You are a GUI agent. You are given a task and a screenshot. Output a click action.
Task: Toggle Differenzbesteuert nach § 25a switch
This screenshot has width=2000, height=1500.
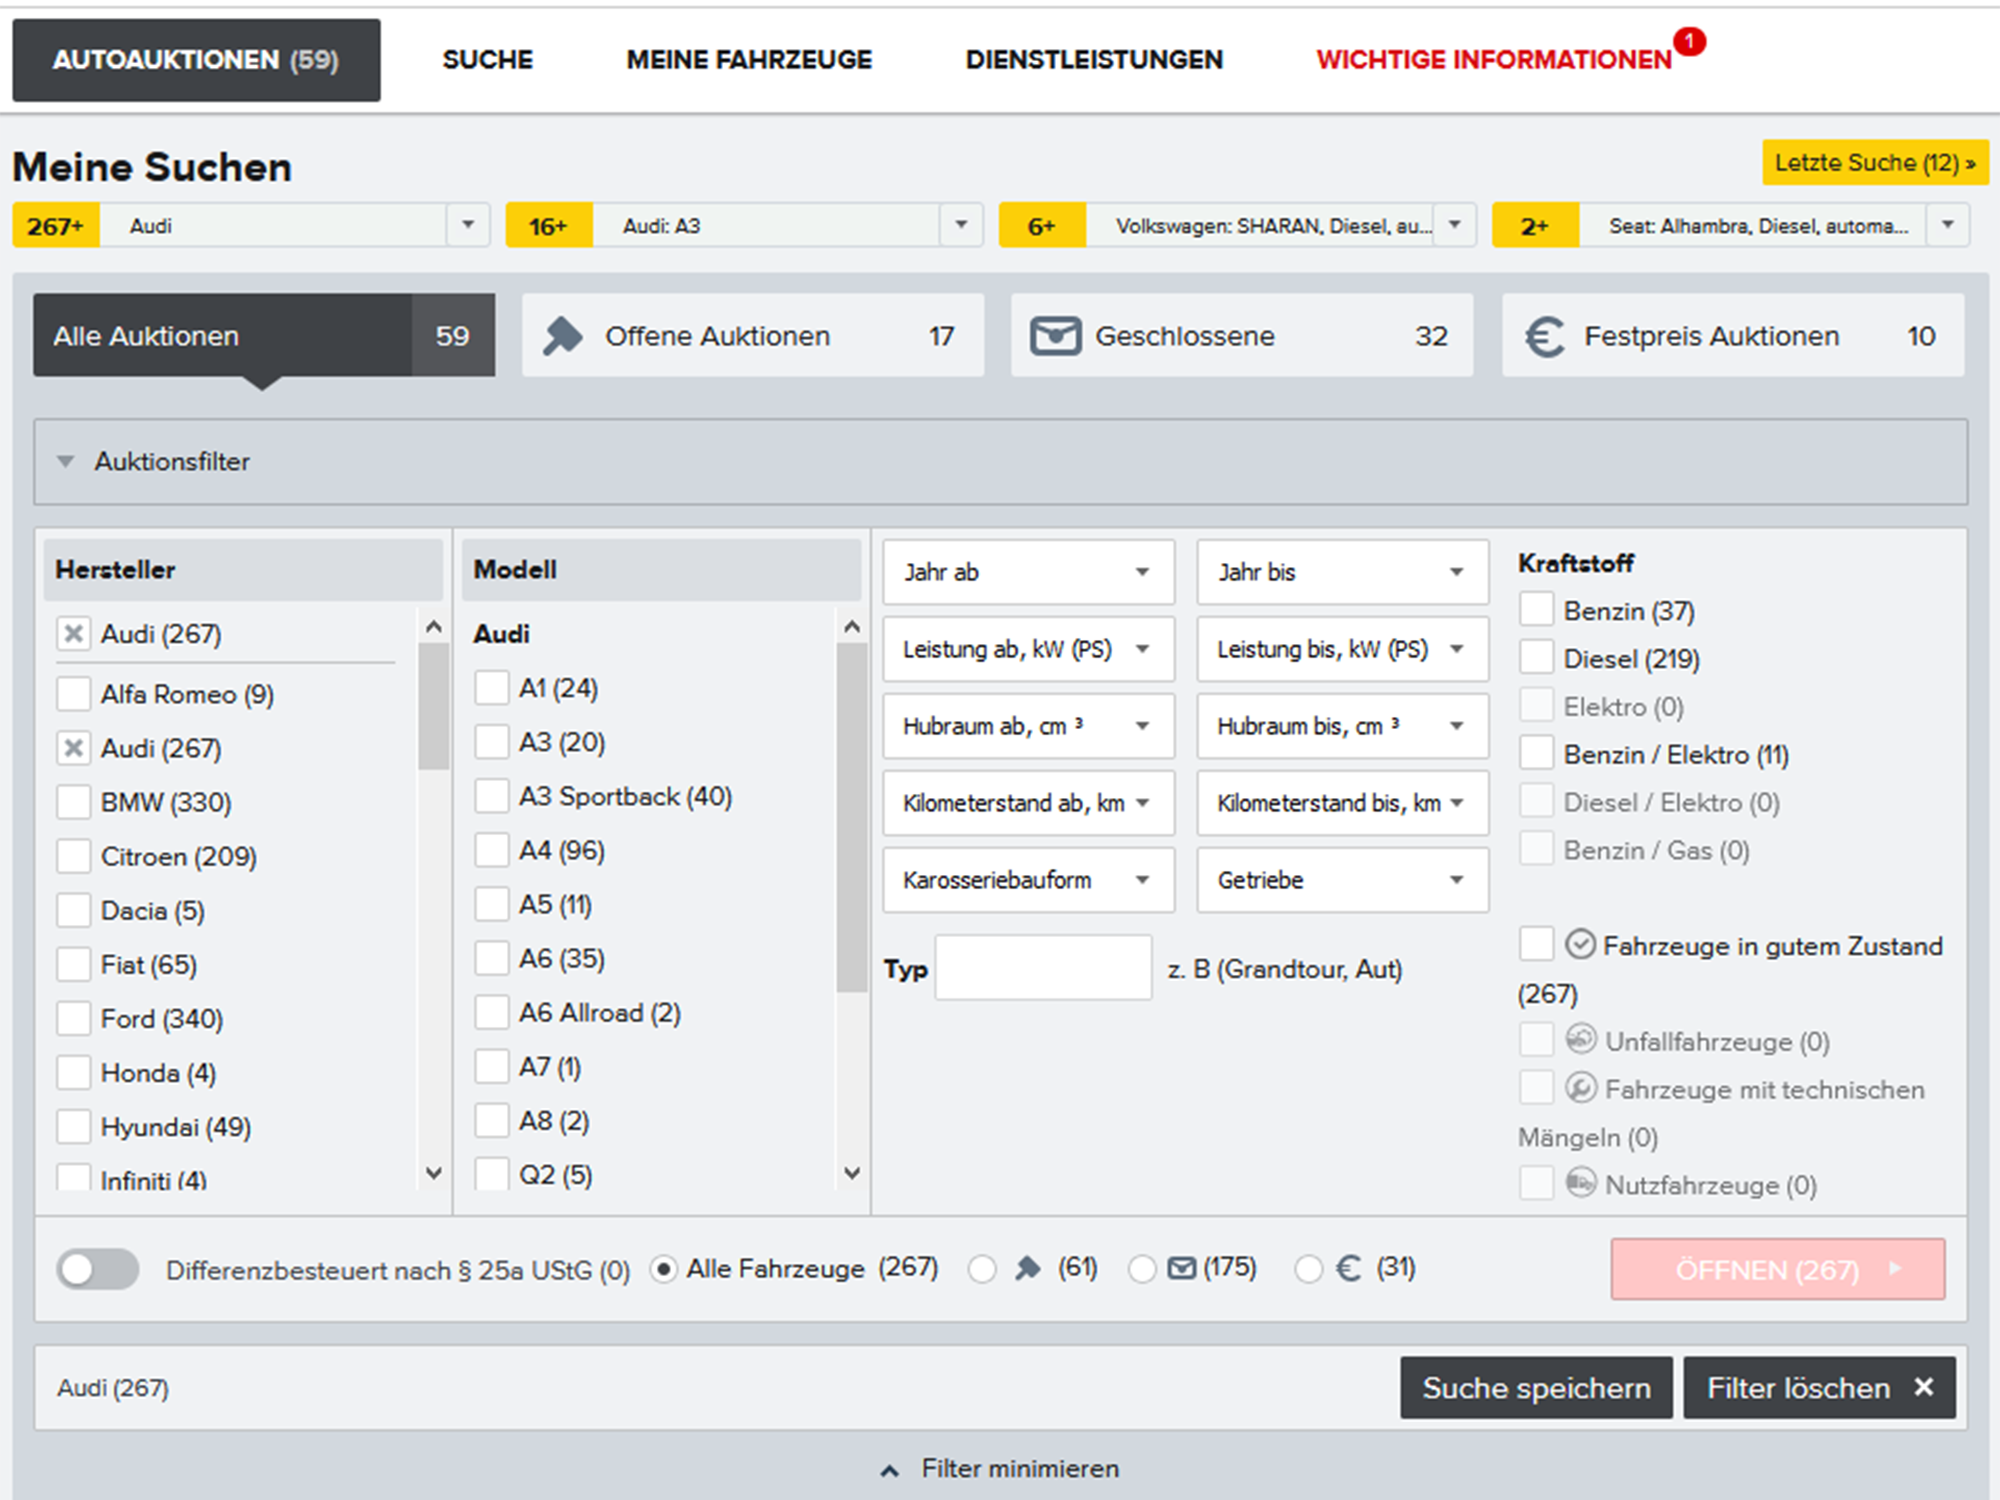pos(98,1269)
